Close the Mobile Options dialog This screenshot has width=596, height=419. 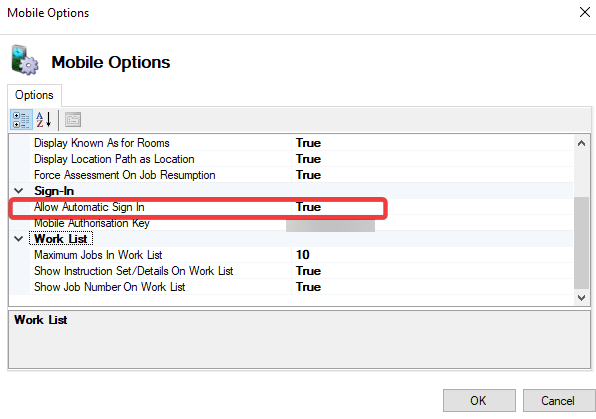(585, 12)
